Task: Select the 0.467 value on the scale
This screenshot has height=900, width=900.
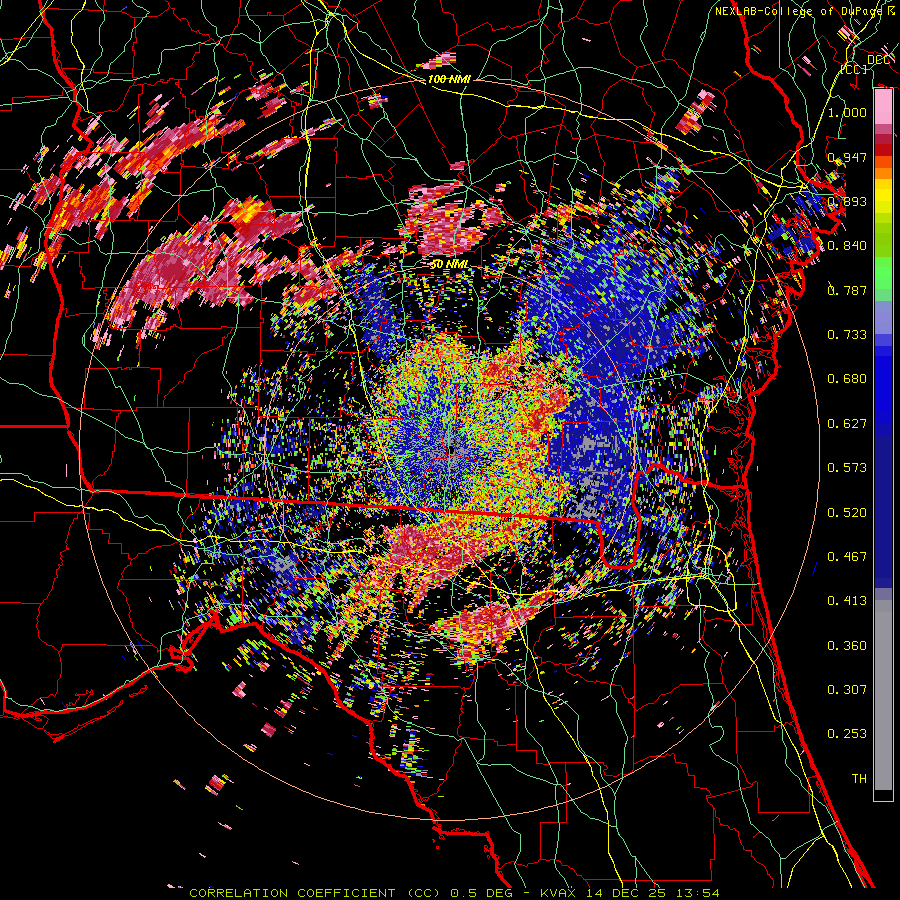Action: point(847,556)
